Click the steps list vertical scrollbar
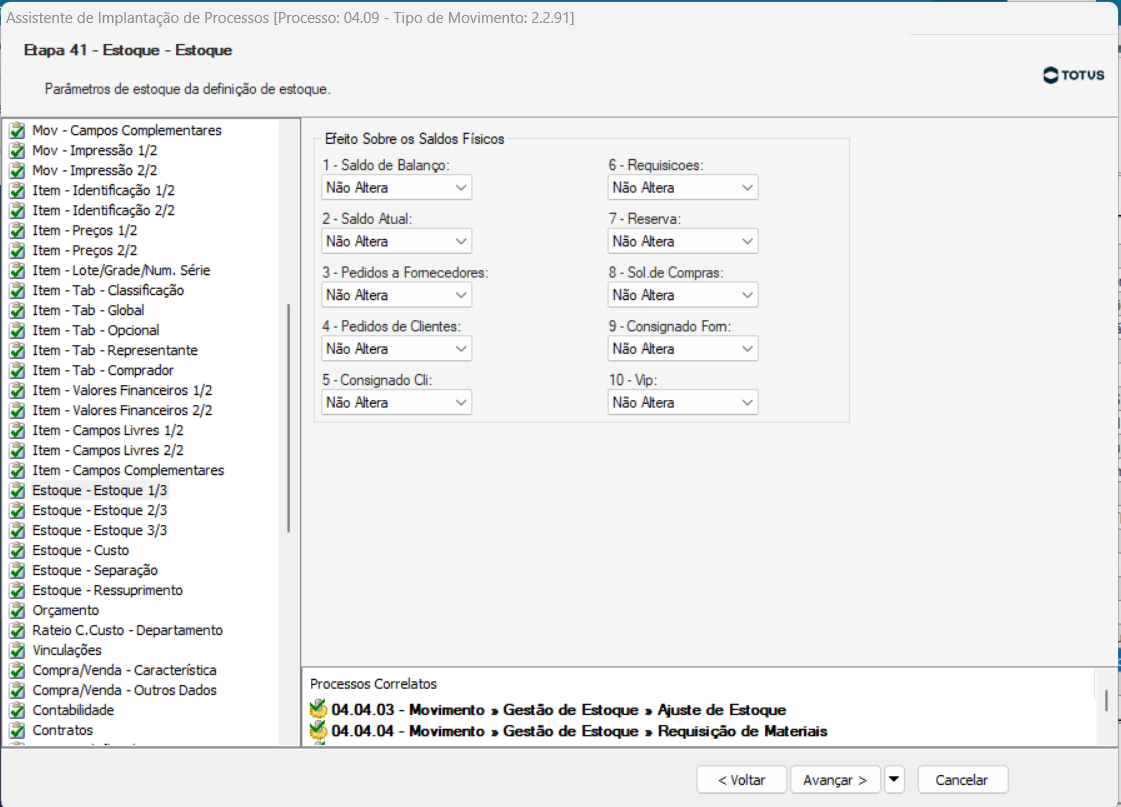 tap(289, 418)
